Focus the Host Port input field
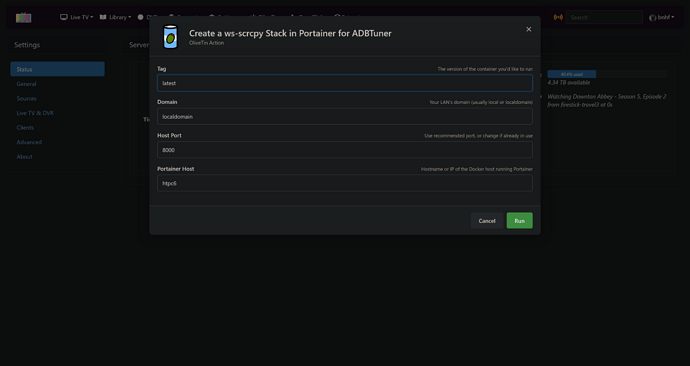Image resolution: width=690 pixels, height=366 pixels. pyautogui.click(x=345, y=150)
